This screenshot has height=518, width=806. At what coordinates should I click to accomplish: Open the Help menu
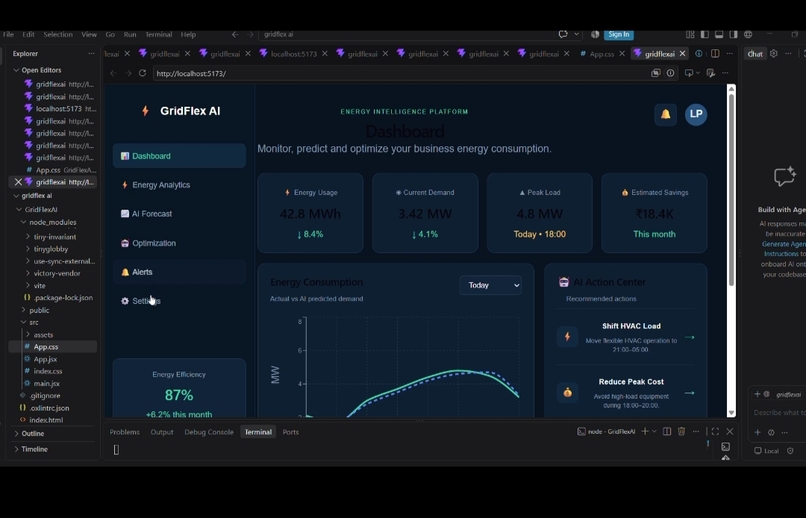click(188, 34)
